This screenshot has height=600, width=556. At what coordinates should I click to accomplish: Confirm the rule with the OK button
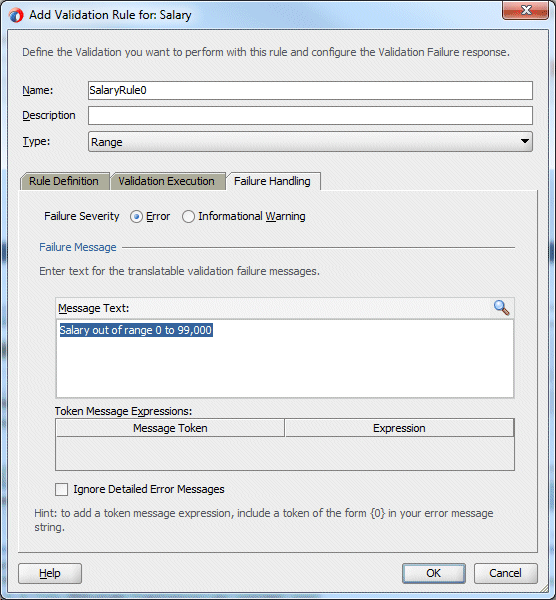(434, 573)
